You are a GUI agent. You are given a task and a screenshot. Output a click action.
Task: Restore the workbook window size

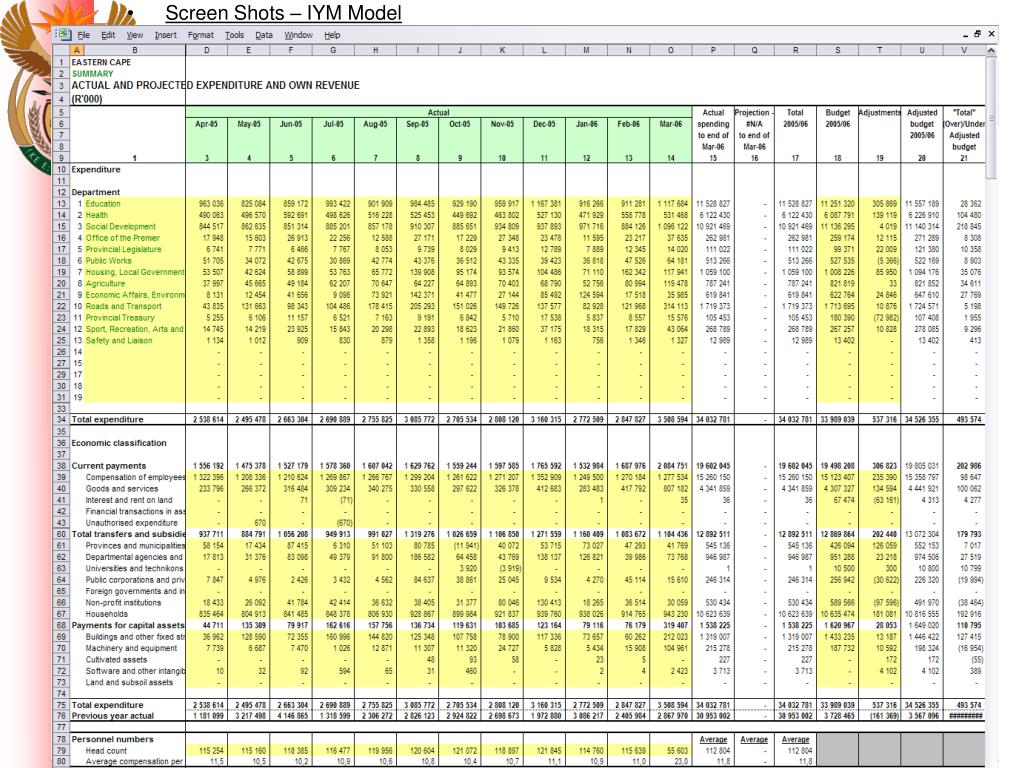coord(978,34)
